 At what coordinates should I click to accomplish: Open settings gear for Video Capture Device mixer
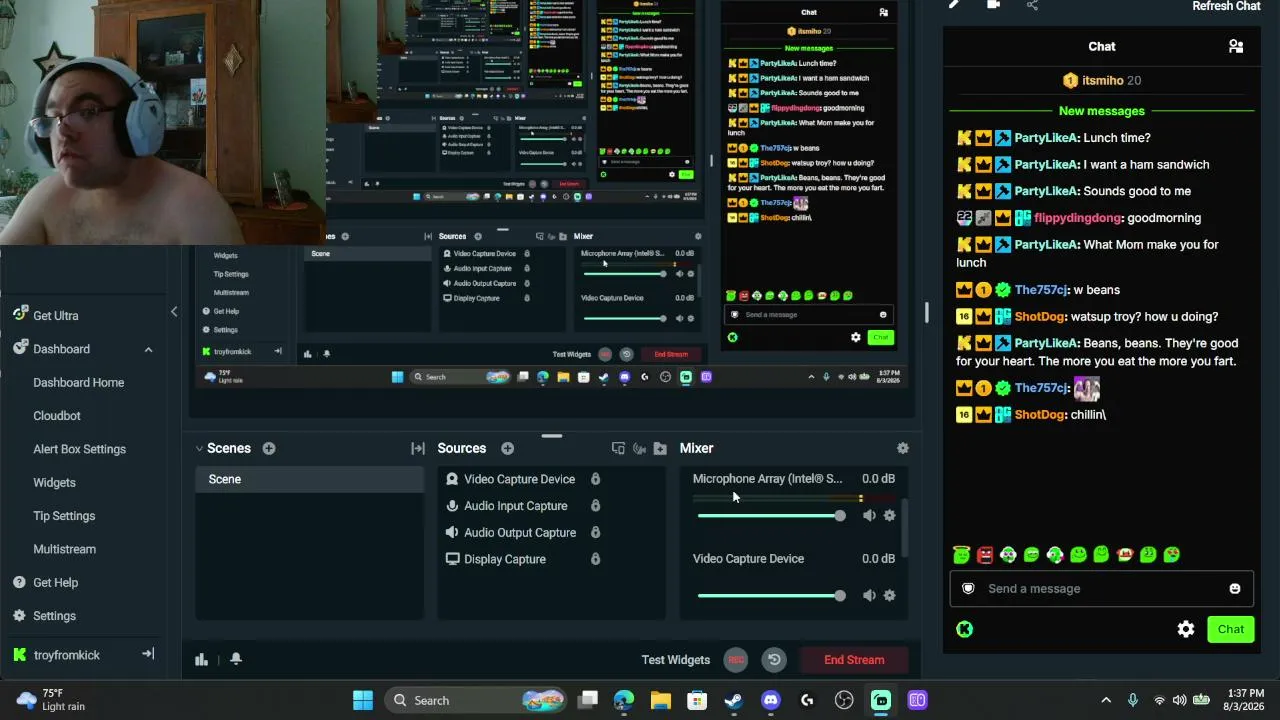tap(889, 595)
